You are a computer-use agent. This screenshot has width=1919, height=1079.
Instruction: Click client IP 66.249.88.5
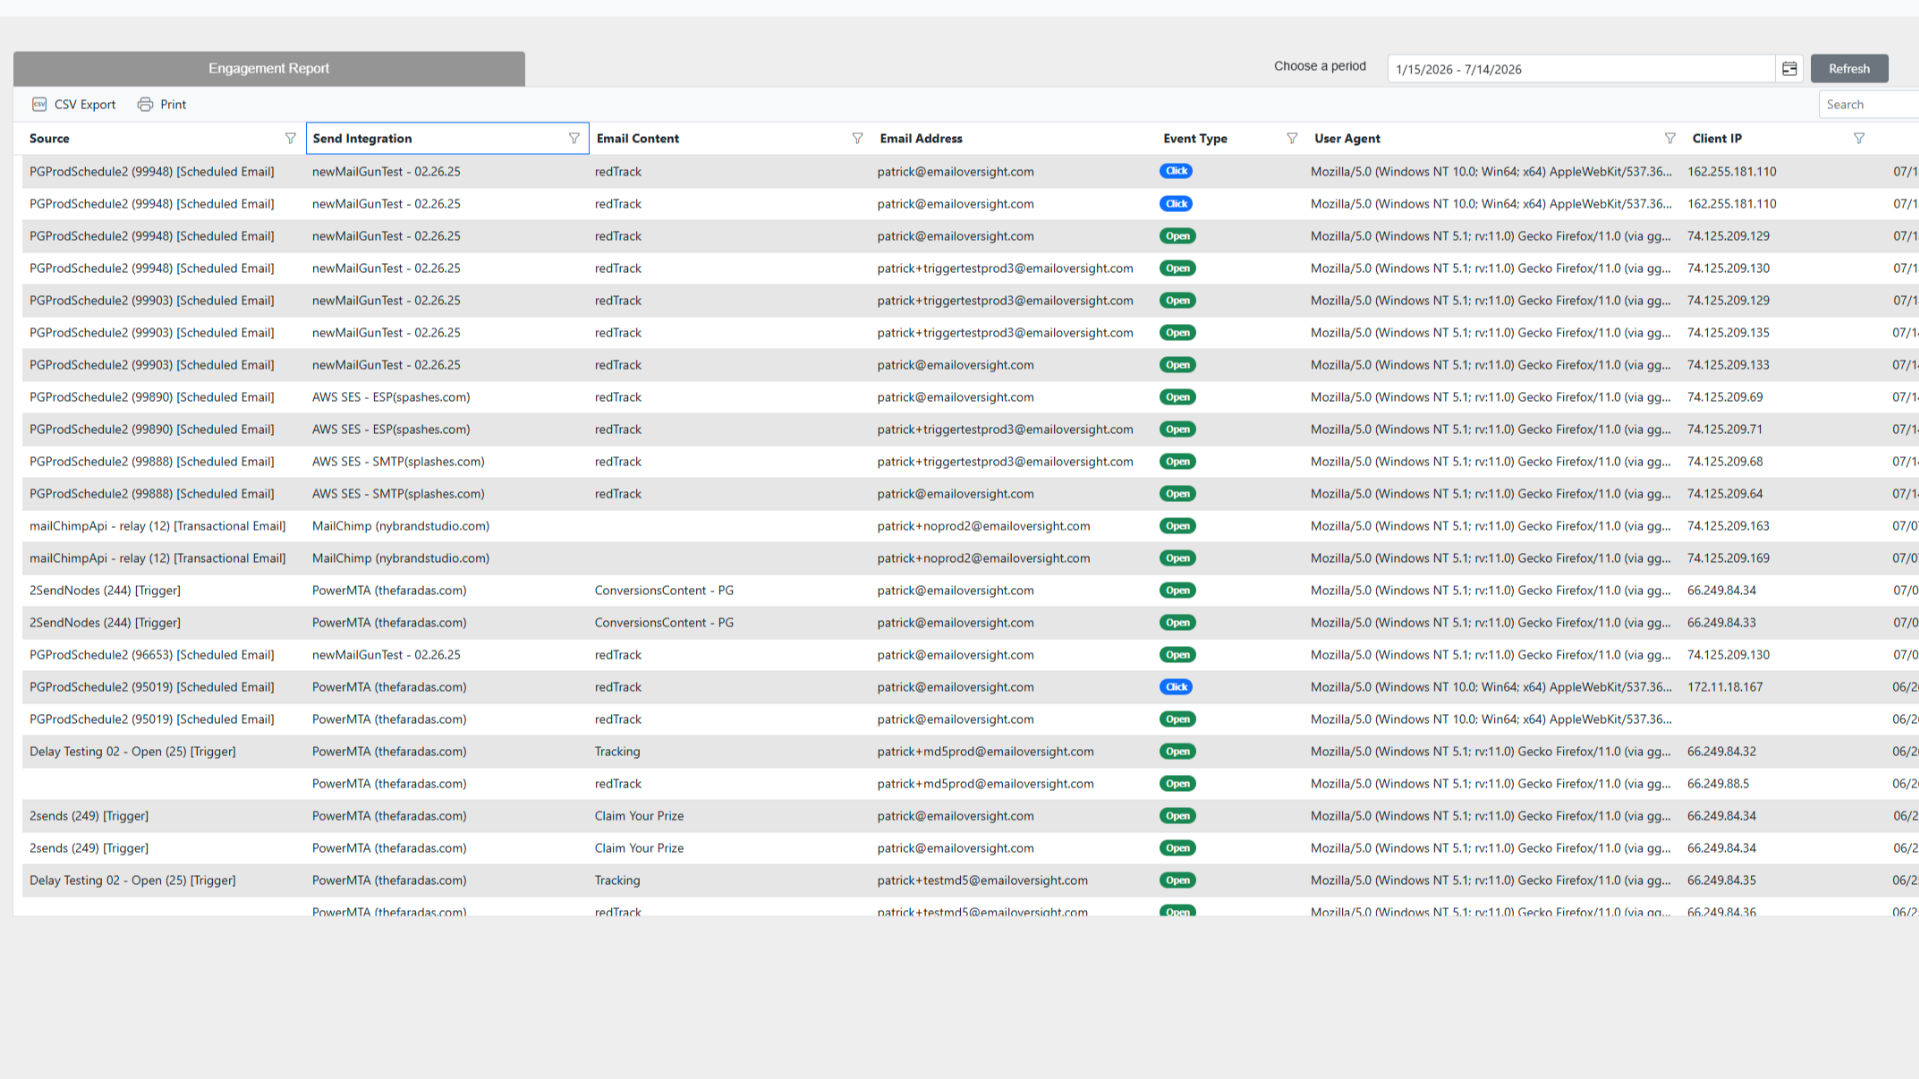tap(1718, 784)
